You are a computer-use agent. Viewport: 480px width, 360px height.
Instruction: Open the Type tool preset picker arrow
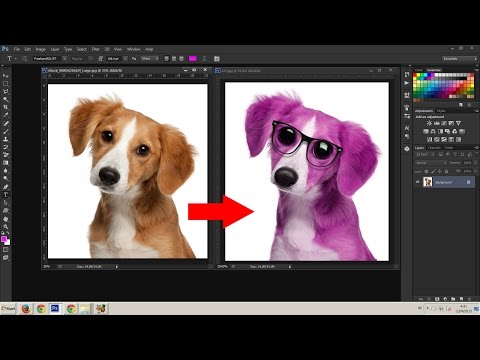[x=15, y=59]
